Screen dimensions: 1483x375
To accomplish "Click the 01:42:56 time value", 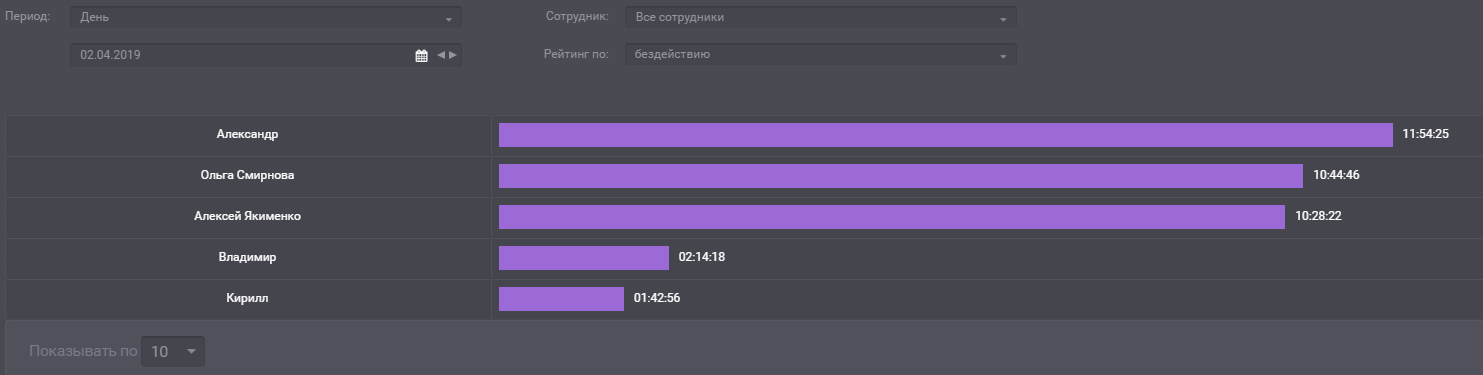I will tap(657, 298).
